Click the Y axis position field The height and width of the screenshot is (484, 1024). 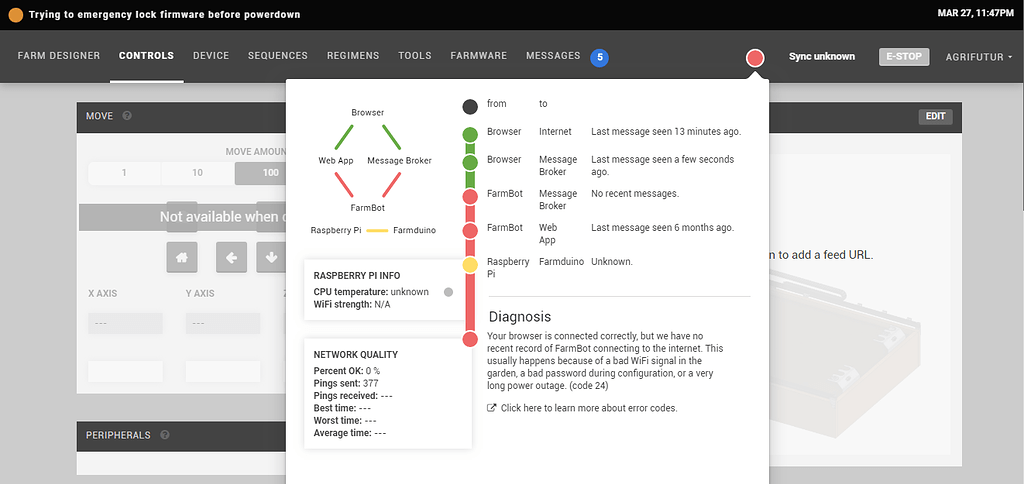pos(223,323)
